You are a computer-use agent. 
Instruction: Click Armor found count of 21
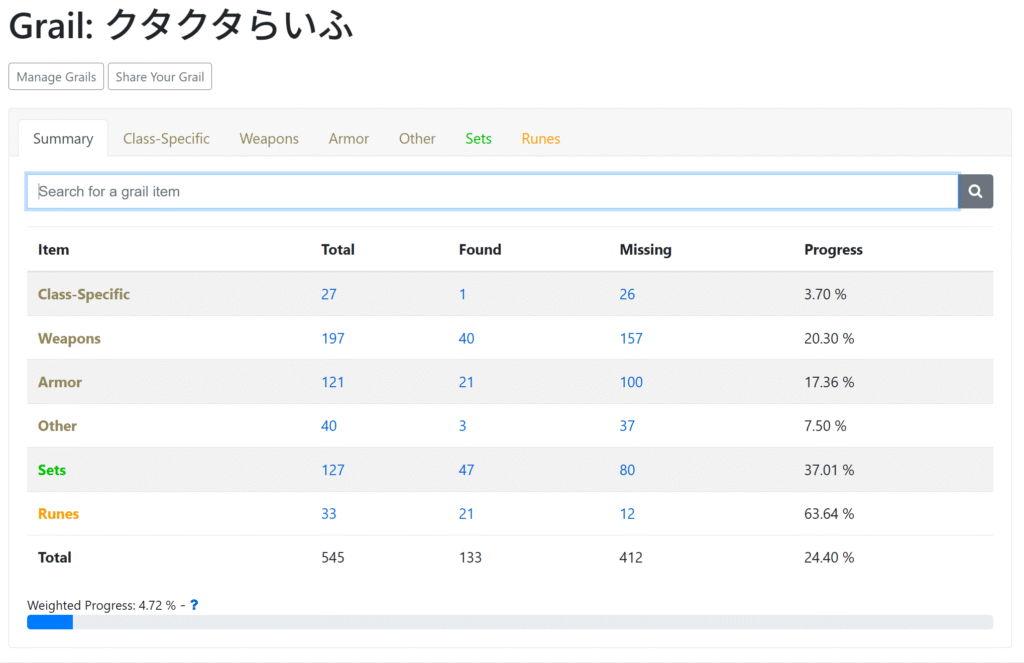pos(466,382)
